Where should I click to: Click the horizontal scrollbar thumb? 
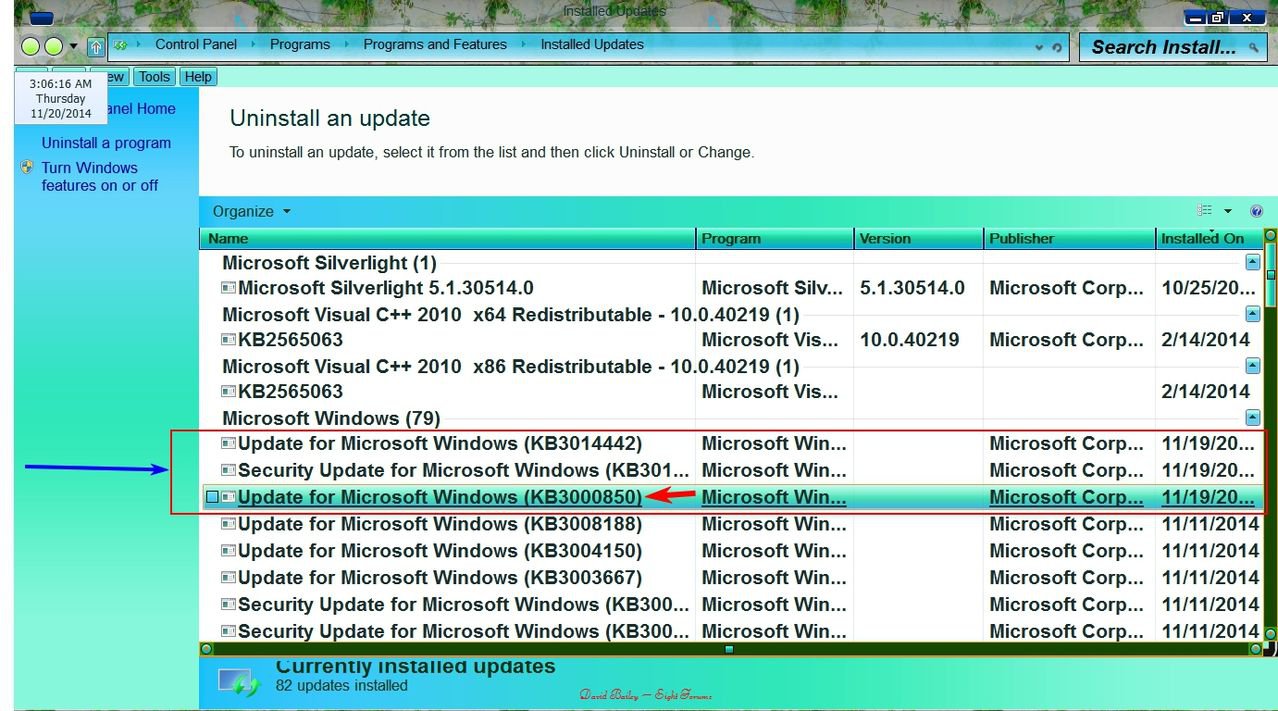(x=729, y=649)
